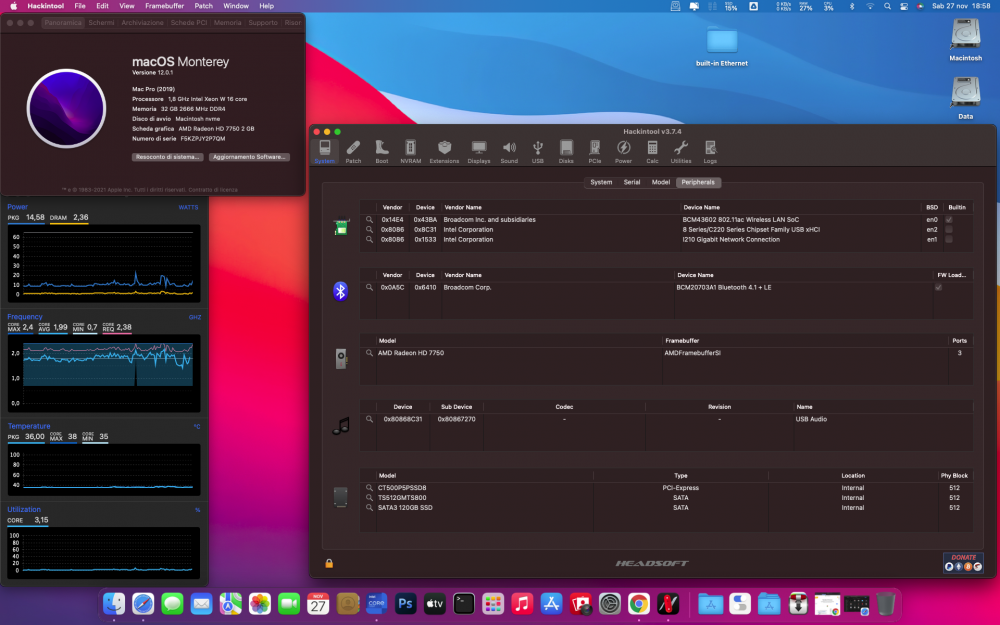
Task: Click the DONATE button in Hackintool
Action: click(x=964, y=562)
